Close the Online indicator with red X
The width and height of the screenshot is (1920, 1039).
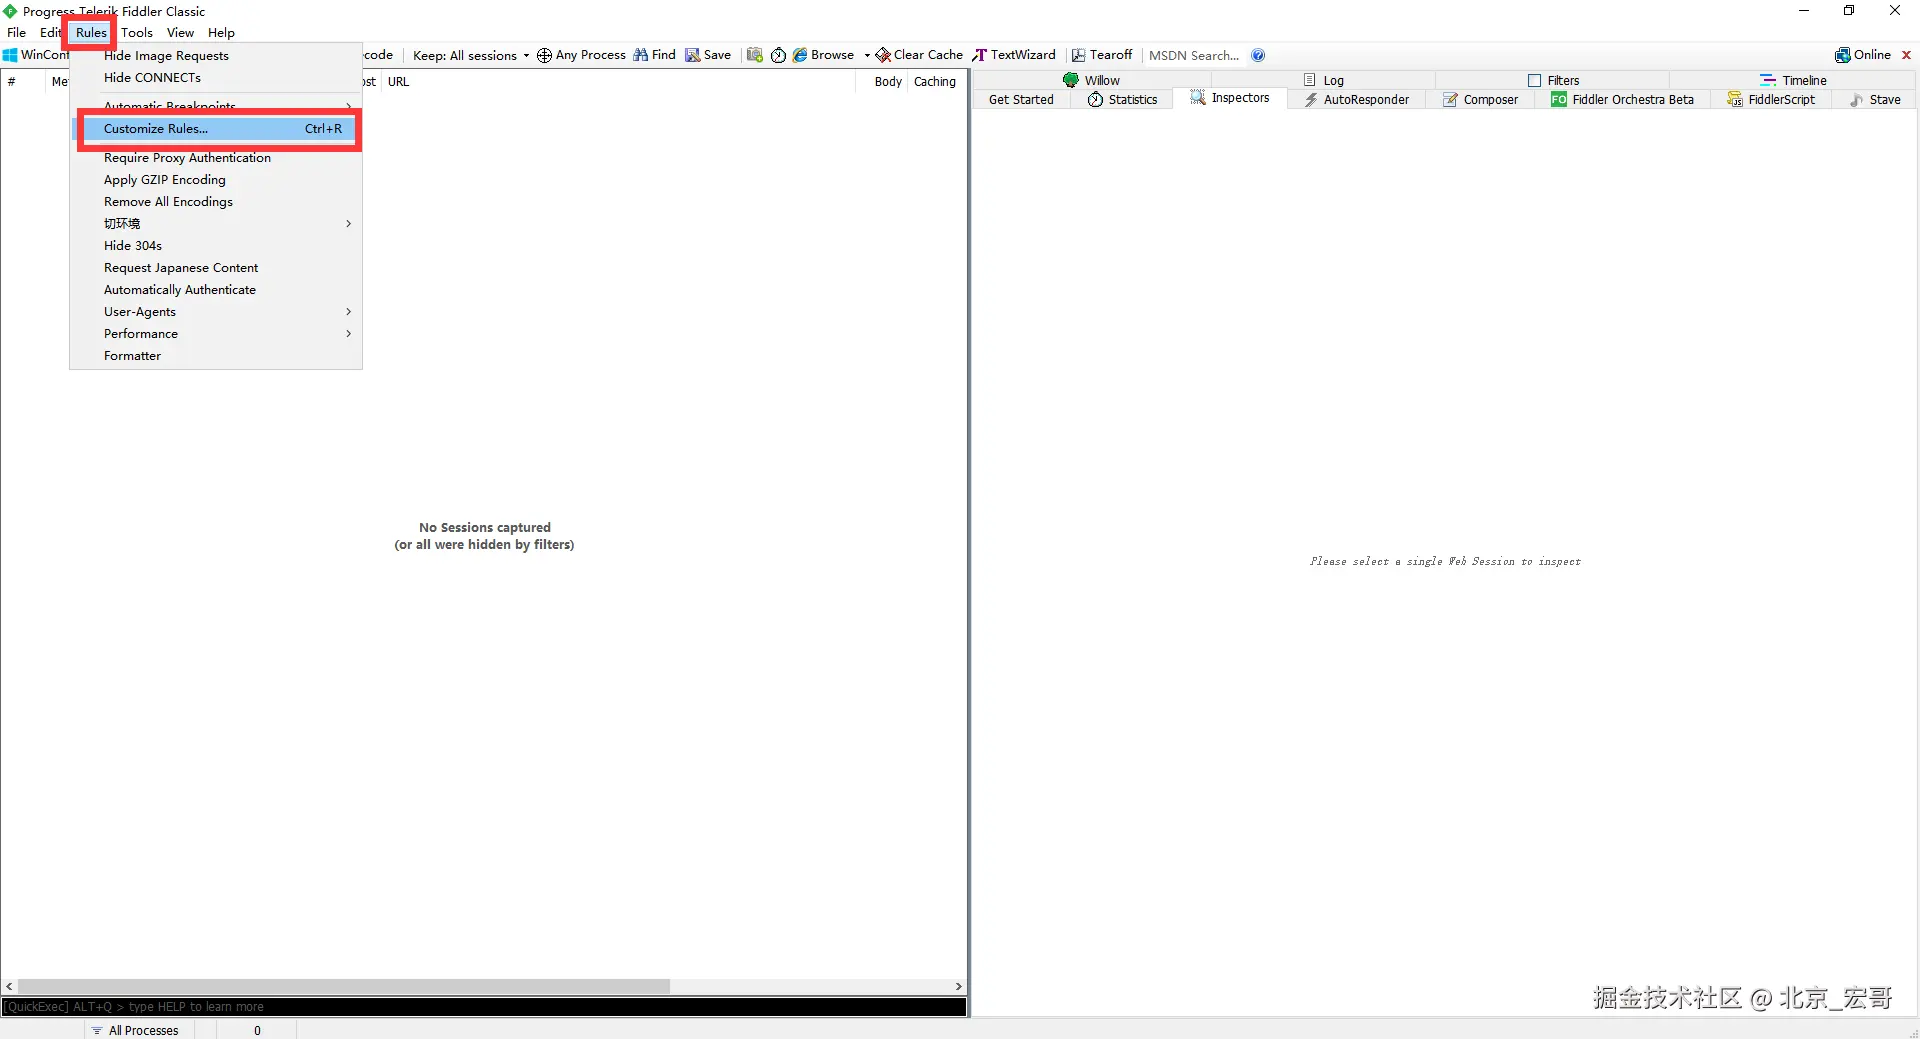click(1906, 55)
